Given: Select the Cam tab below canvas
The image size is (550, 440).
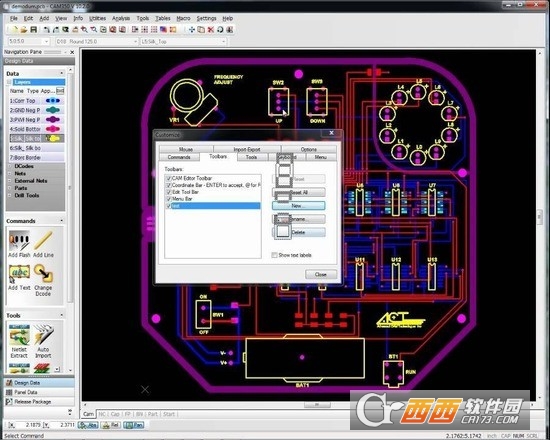Looking at the screenshot, I should pyautogui.click(x=88, y=414).
